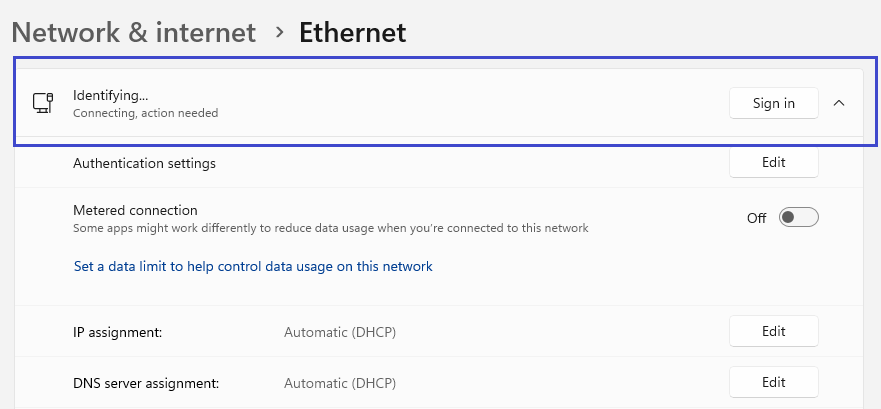
Task: Collapse the Identifying network section chevron
Action: (839, 103)
